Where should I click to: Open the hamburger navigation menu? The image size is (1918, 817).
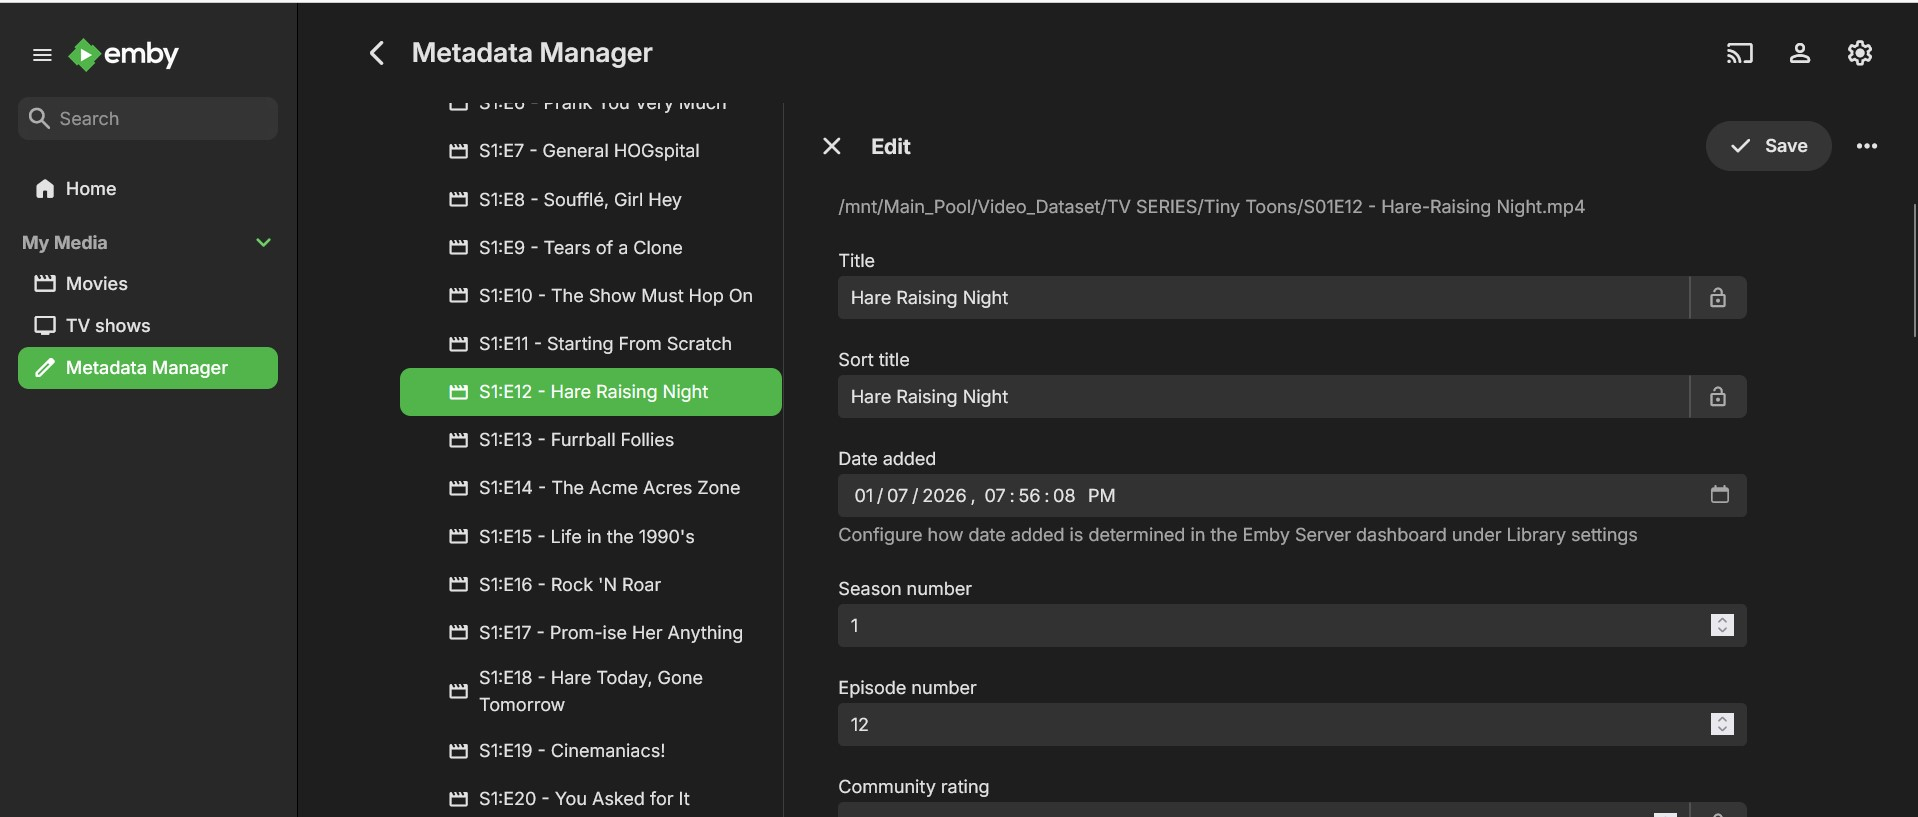coord(42,55)
